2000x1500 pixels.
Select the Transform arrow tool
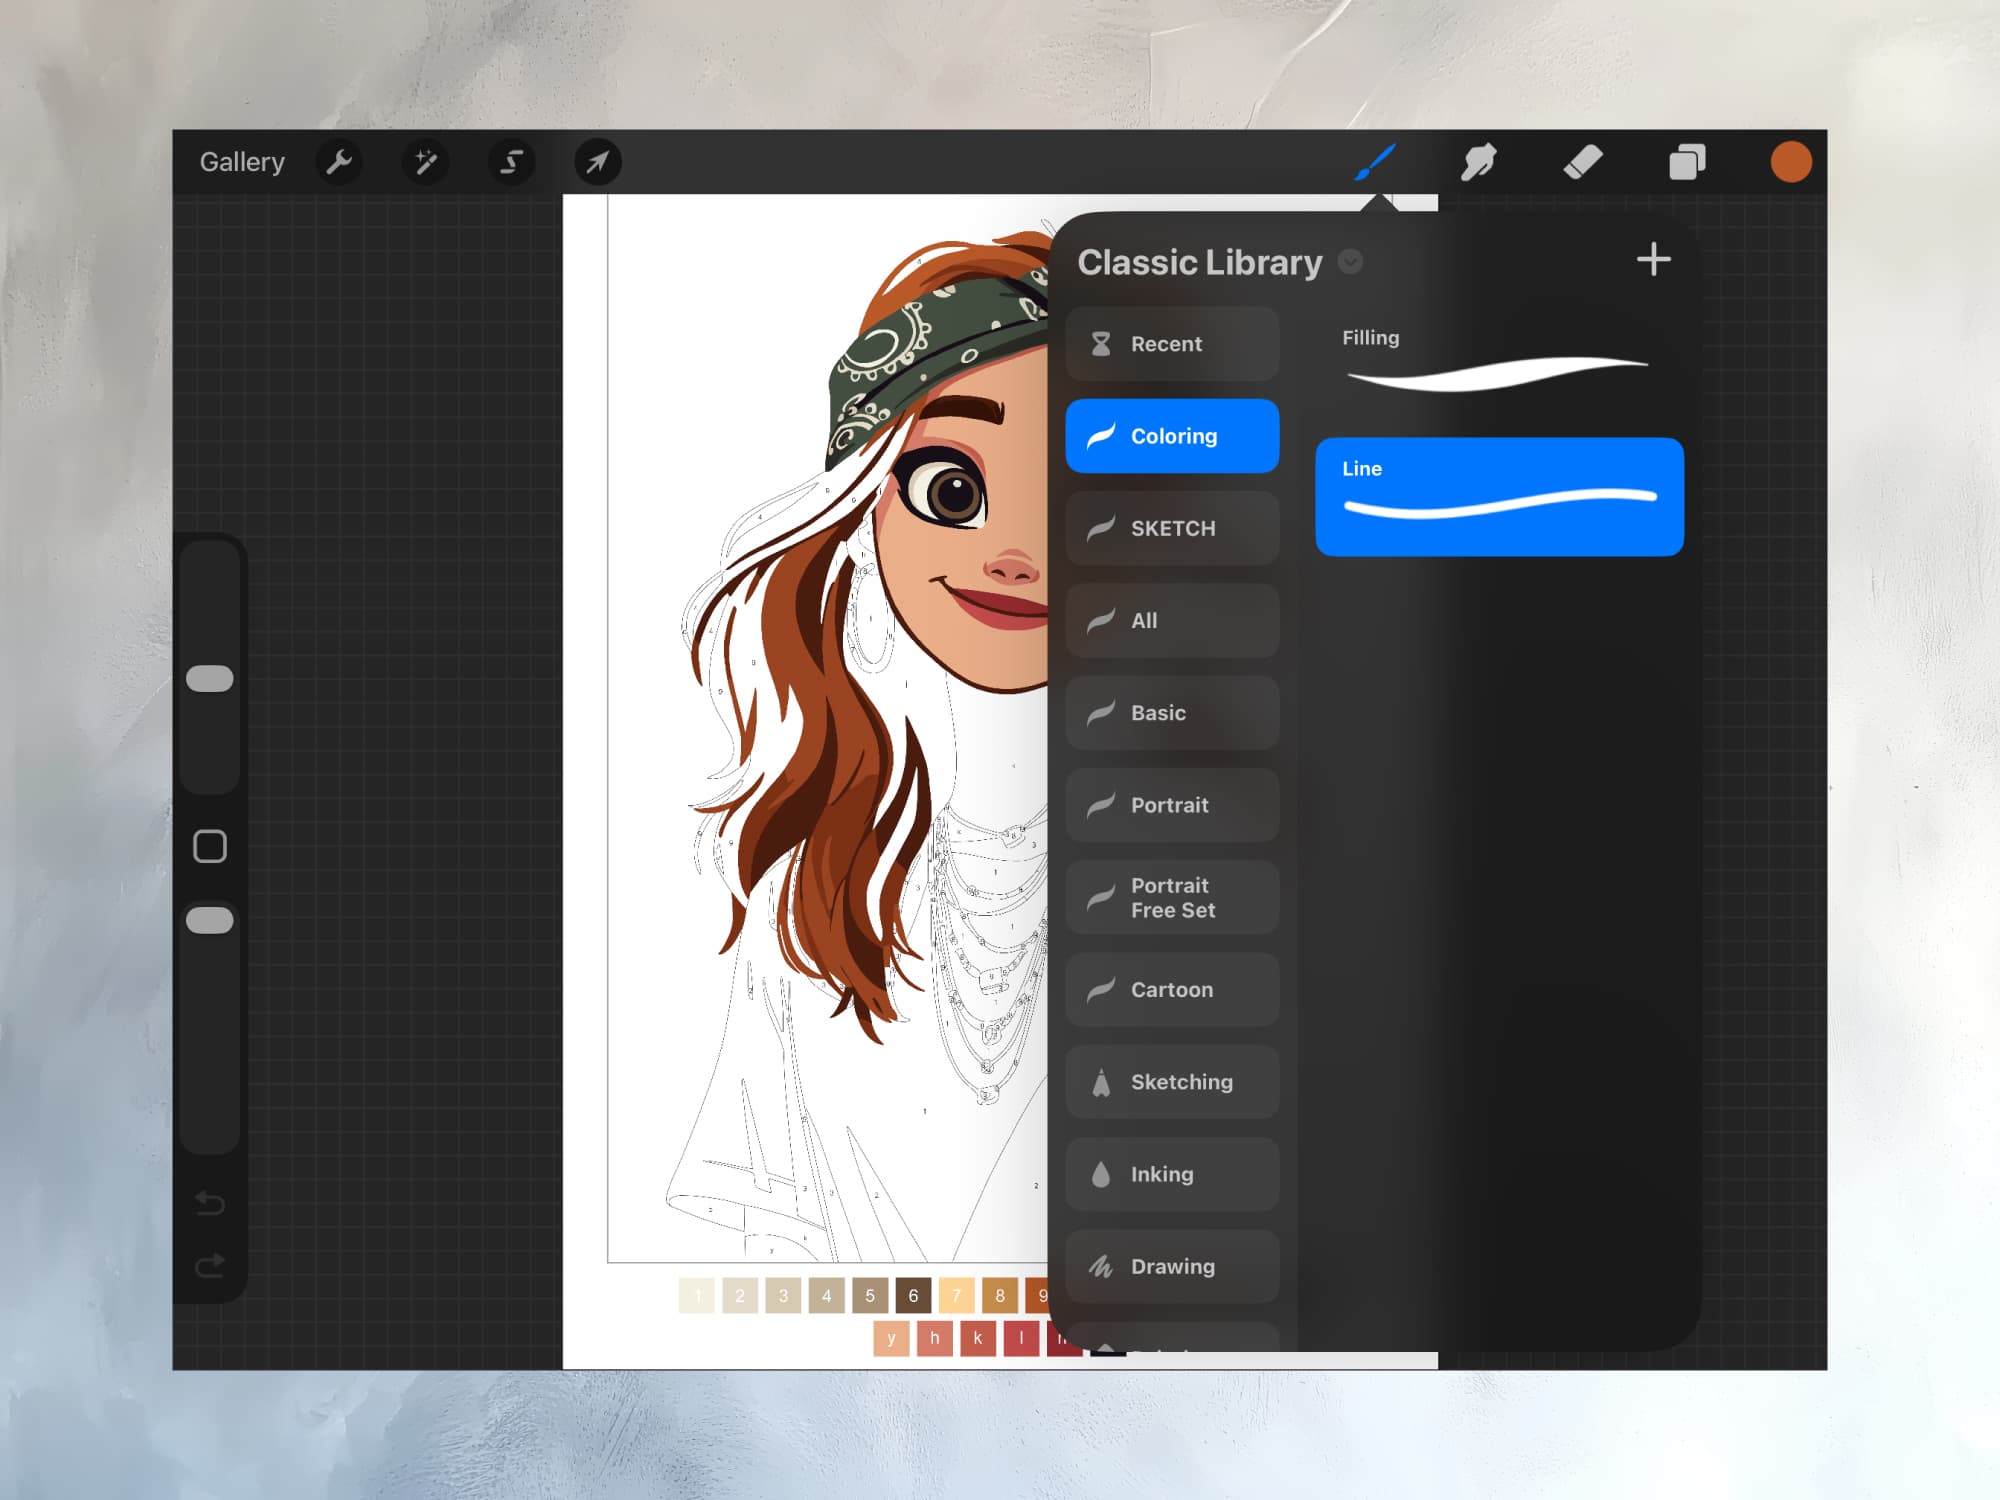point(596,162)
